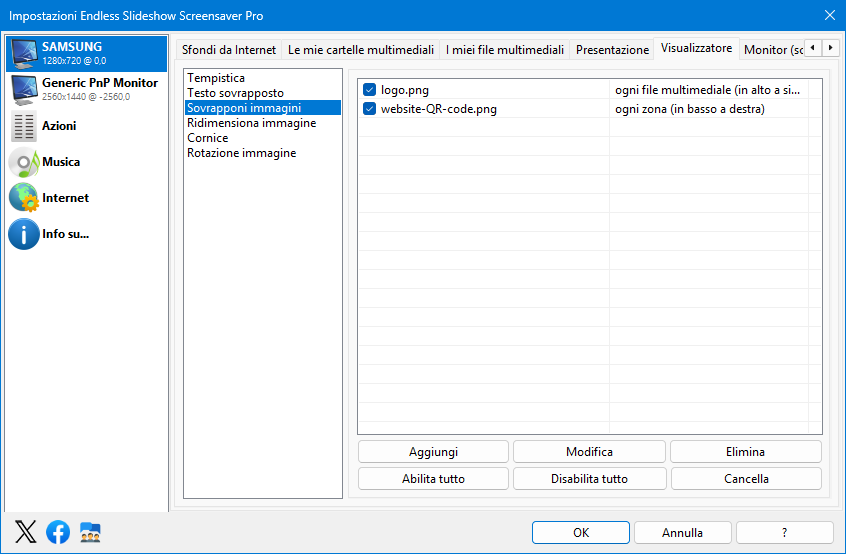Switch to the Presentazione tab
Image resolution: width=846 pixels, height=554 pixels.
click(x=612, y=50)
